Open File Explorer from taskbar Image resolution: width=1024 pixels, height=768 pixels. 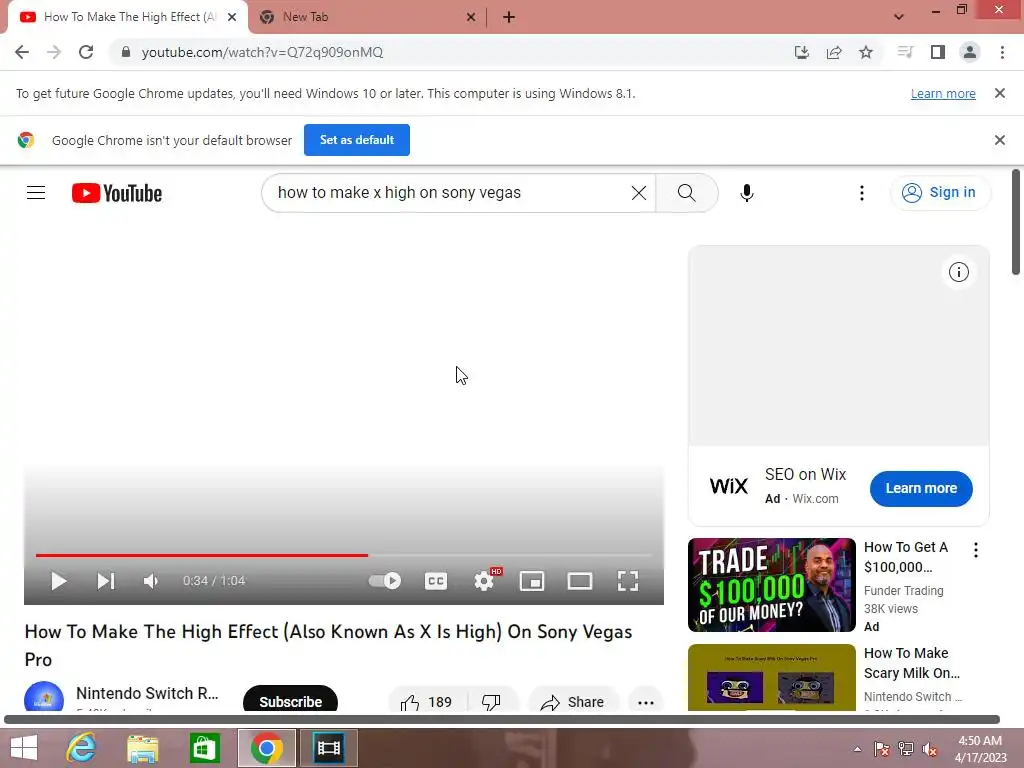(x=143, y=748)
